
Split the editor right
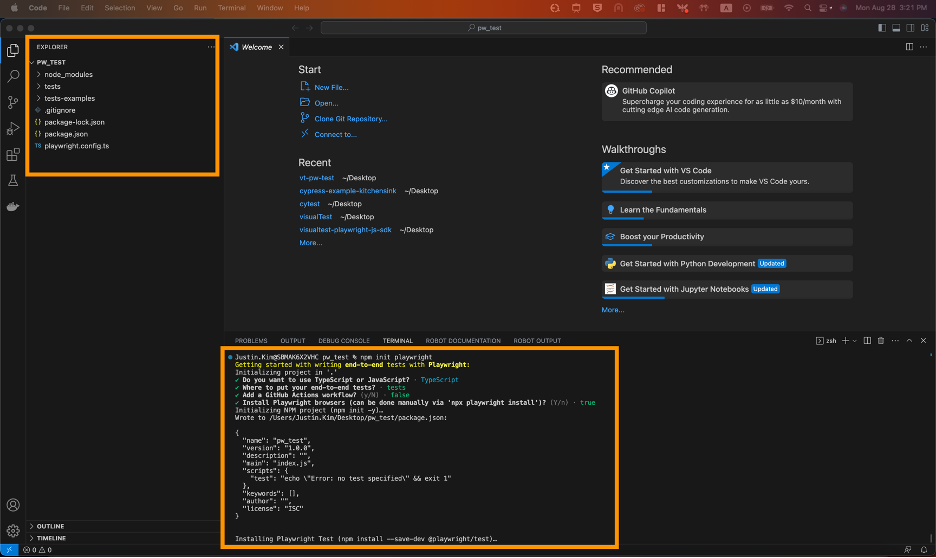909,47
